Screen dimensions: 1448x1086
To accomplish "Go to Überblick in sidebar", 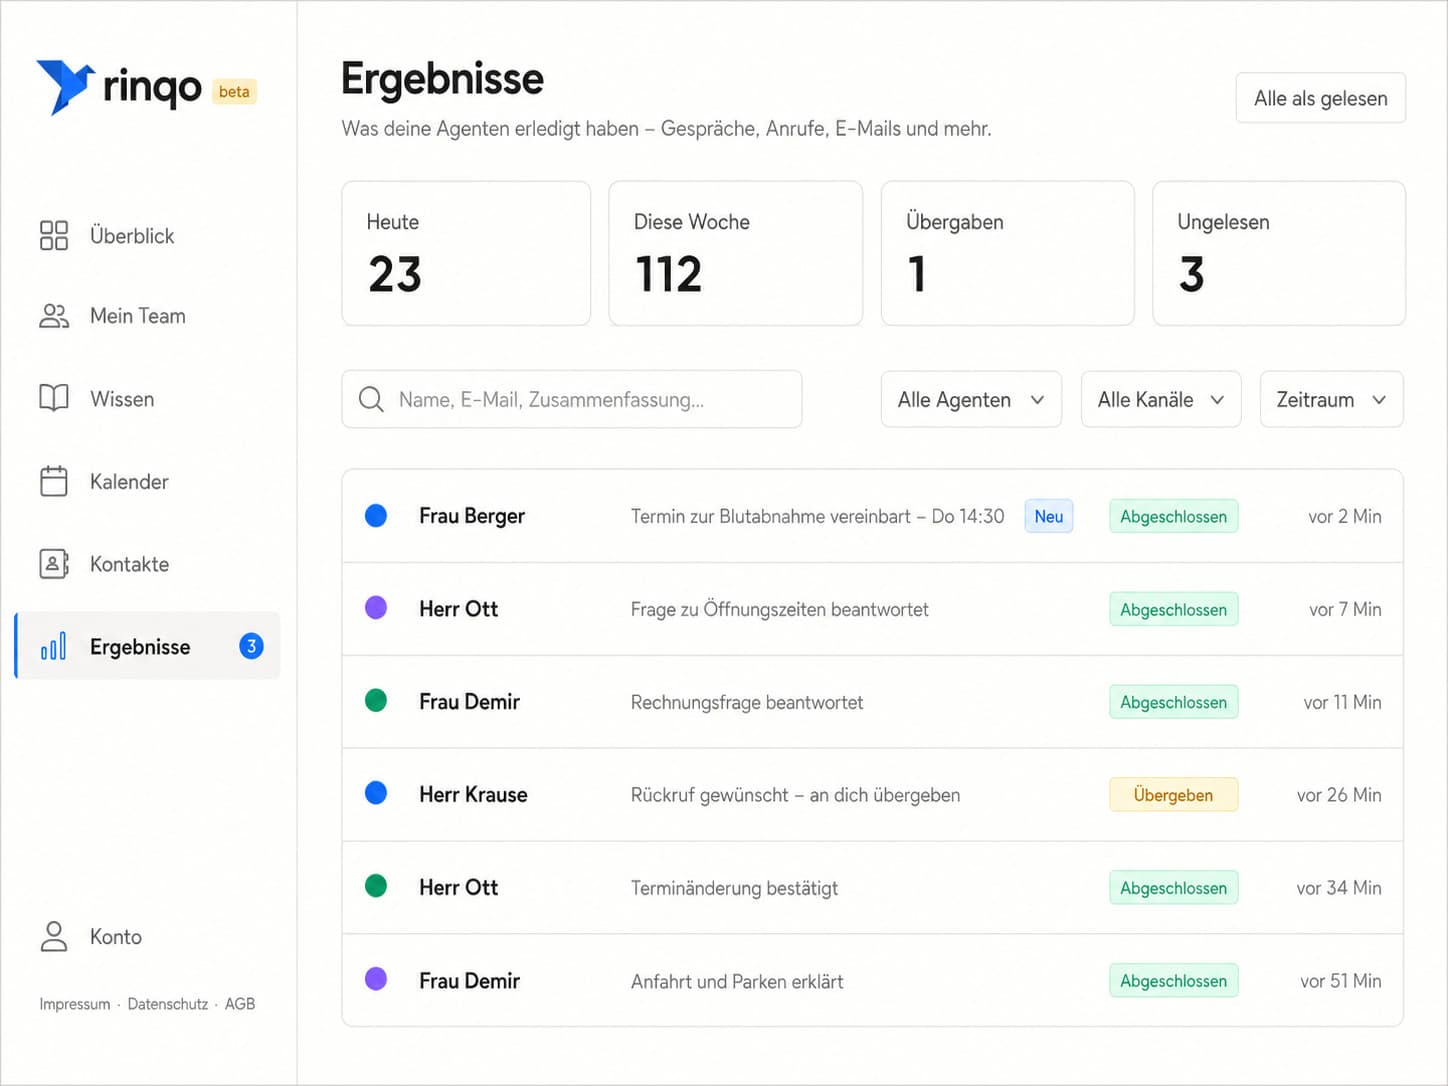I will click(147, 236).
